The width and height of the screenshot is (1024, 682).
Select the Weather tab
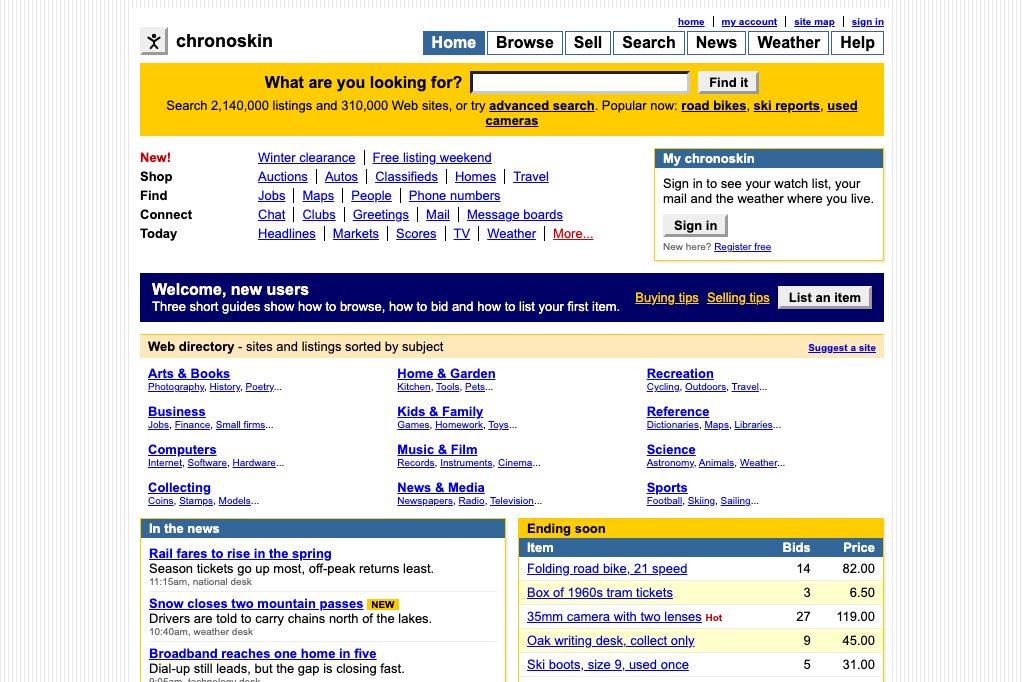(788, 42)
